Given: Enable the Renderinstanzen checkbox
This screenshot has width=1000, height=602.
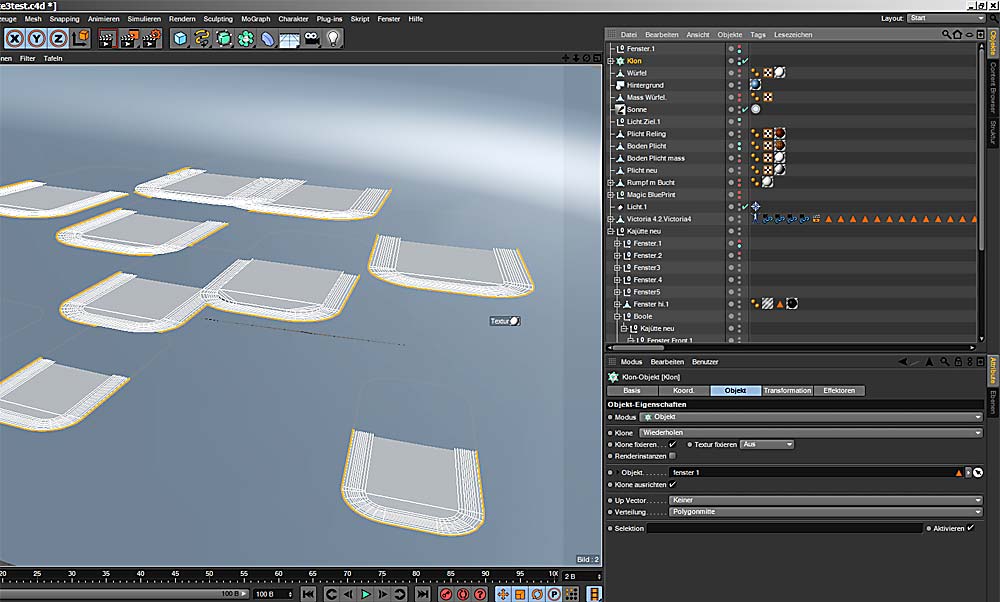Looking at the screenshot, I should [672, 456].
